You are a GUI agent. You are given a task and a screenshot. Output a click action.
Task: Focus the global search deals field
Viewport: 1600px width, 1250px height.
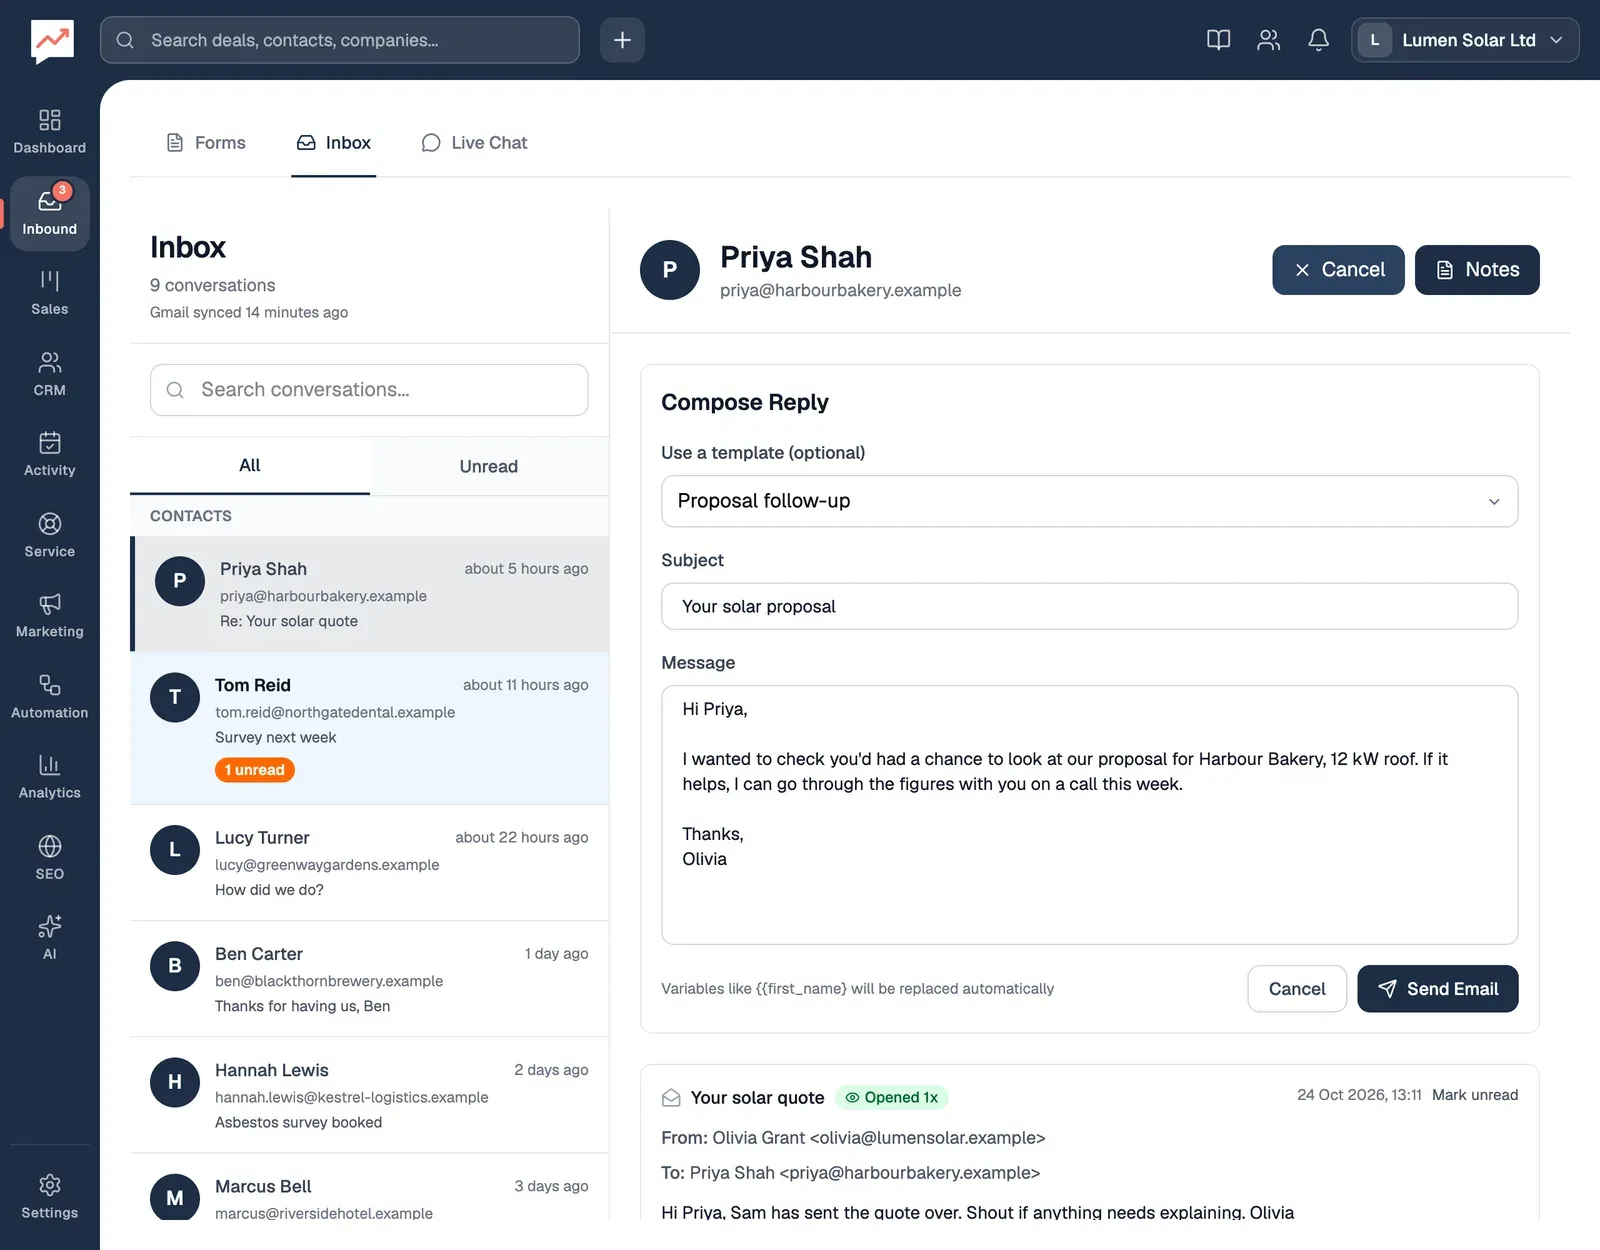point(340,40)
